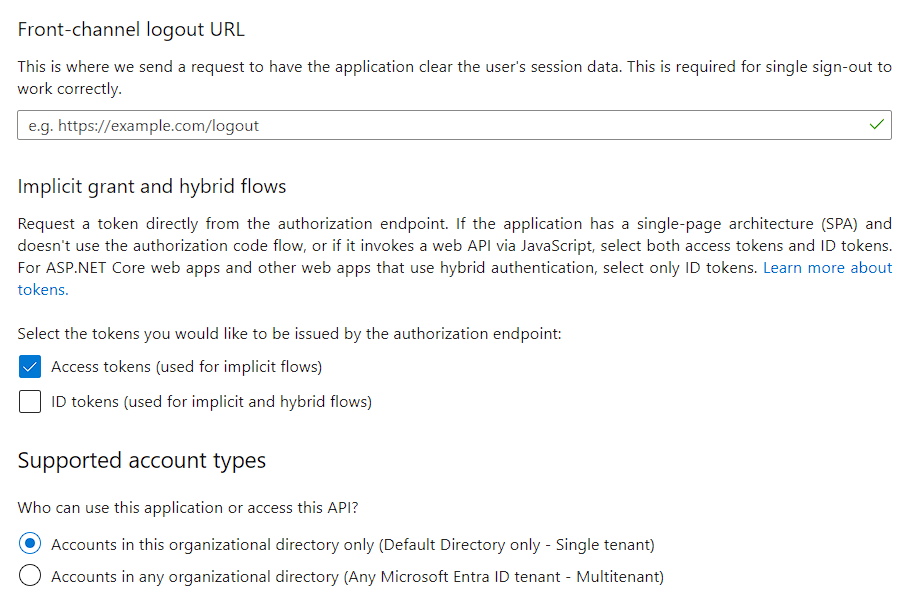Choose the Multitenant radio button
The height and width of the screenshot is (593, 923).
pos(30,575)
